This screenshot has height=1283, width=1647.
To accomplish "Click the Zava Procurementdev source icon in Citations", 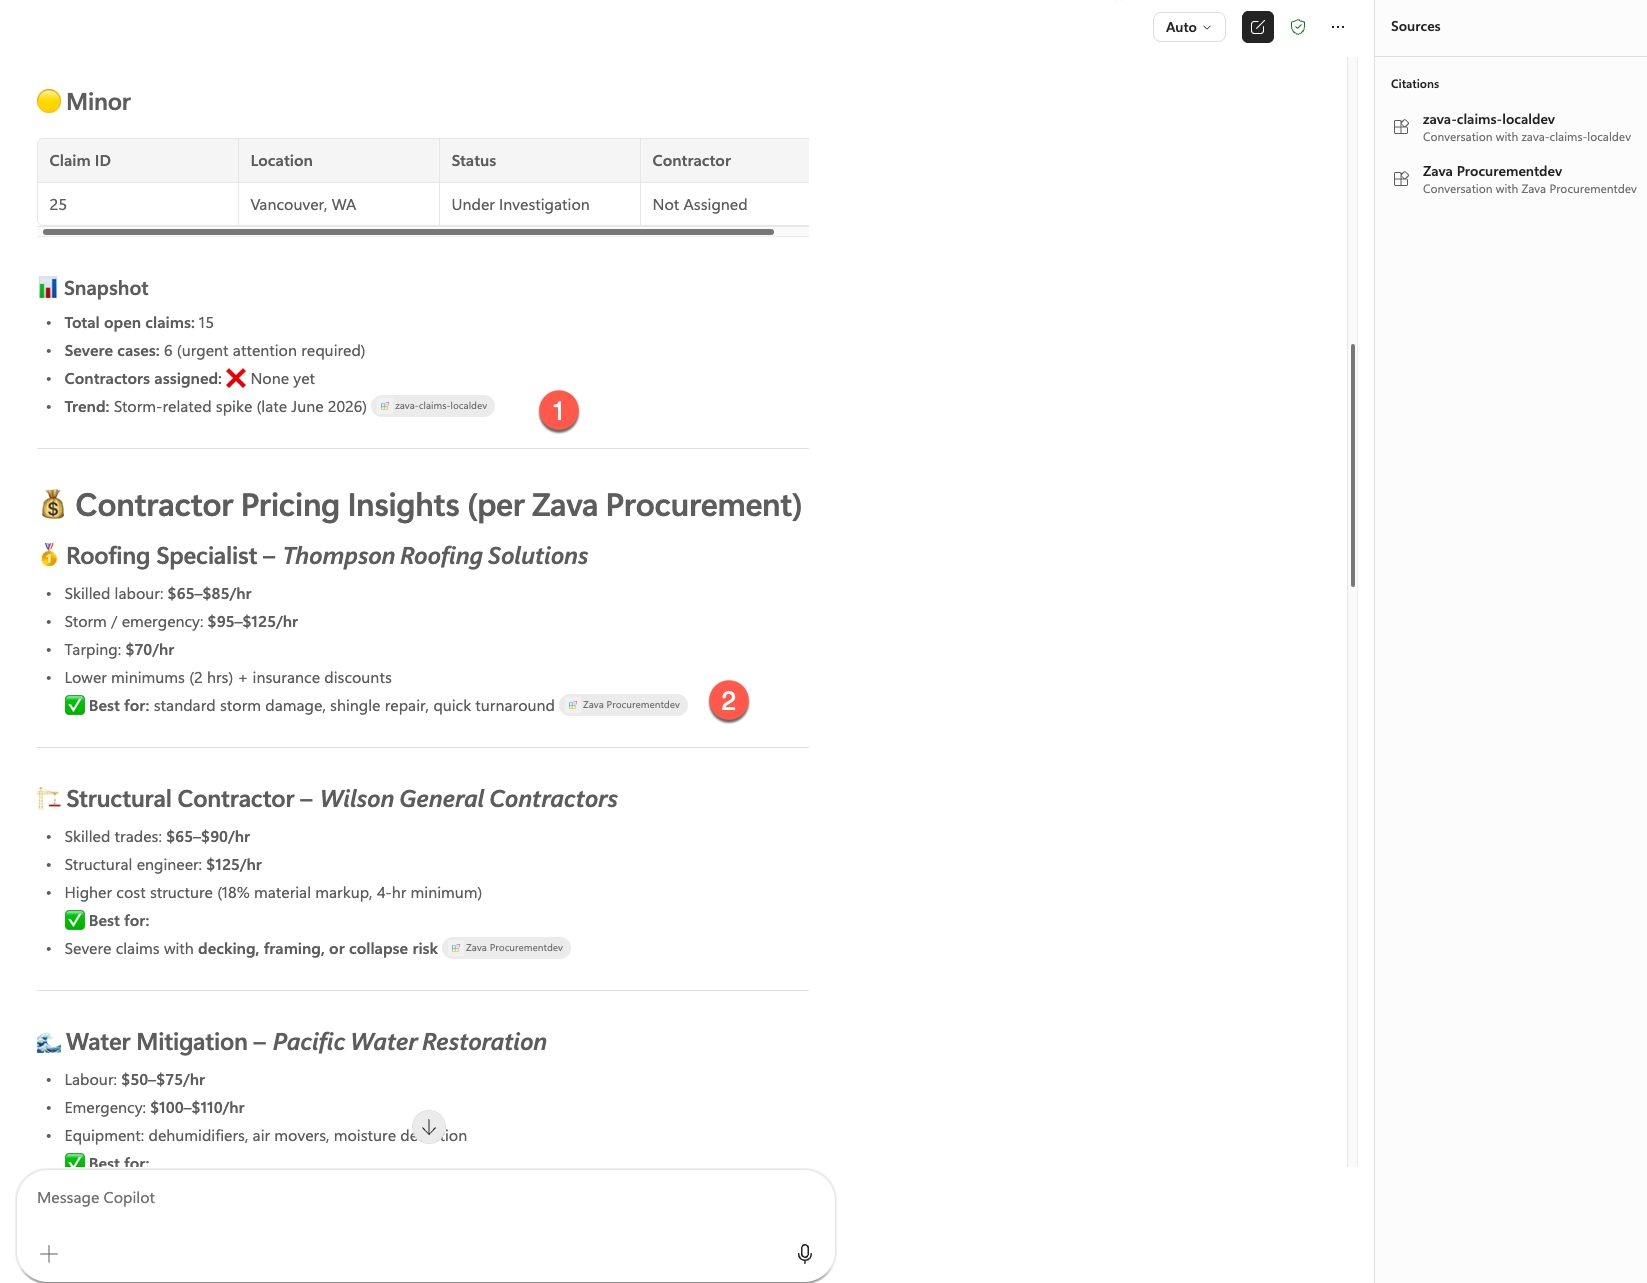I will [1401, 179].
